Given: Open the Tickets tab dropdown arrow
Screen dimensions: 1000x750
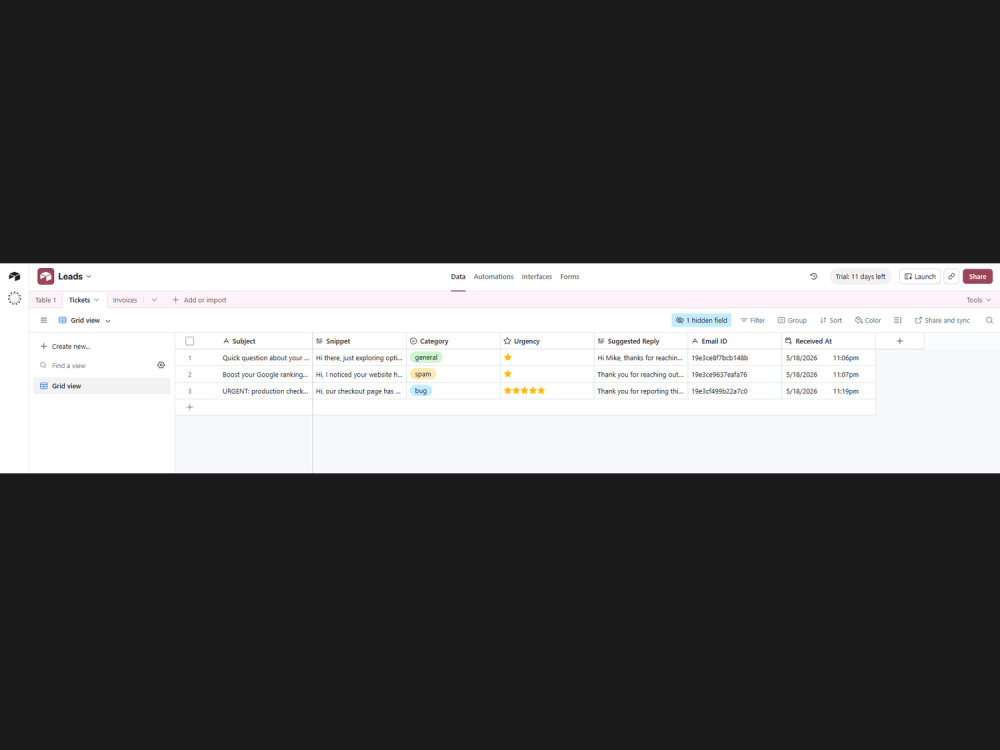Looking at the screenshot, I should point(96,300).
